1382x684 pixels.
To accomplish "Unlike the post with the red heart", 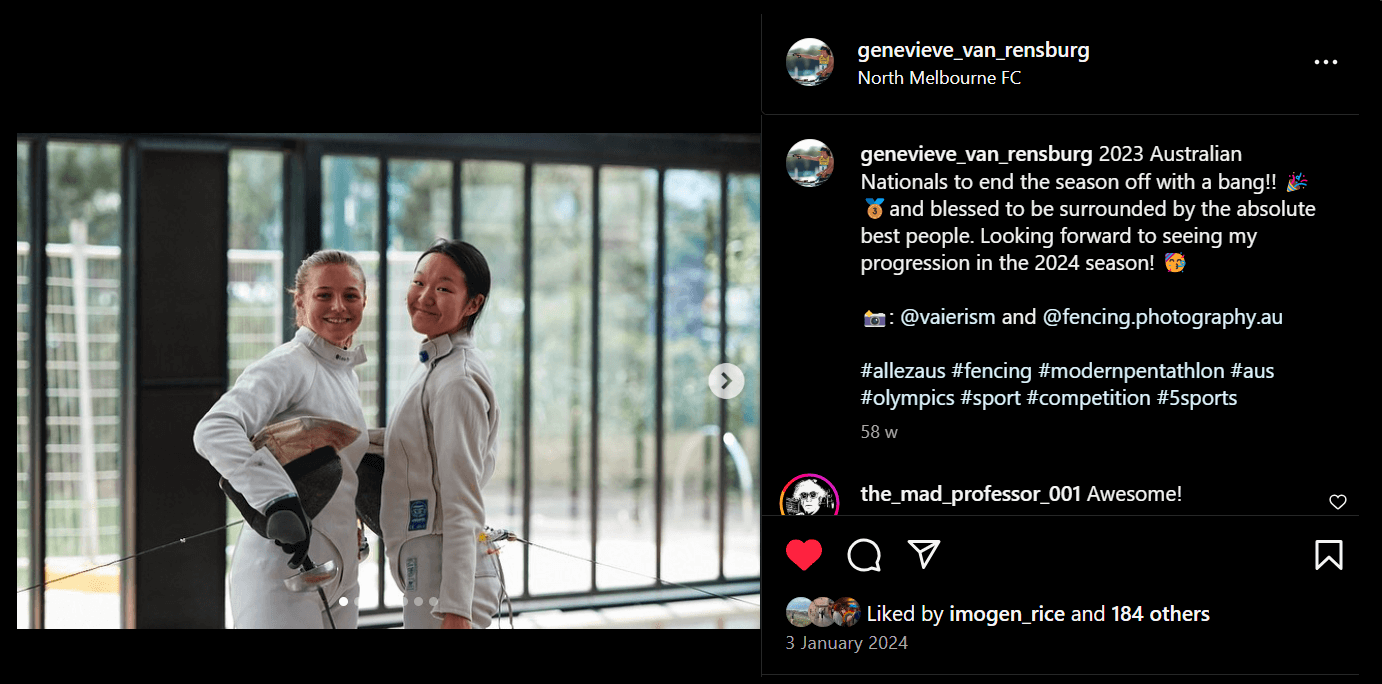I will tap(804, 555).
